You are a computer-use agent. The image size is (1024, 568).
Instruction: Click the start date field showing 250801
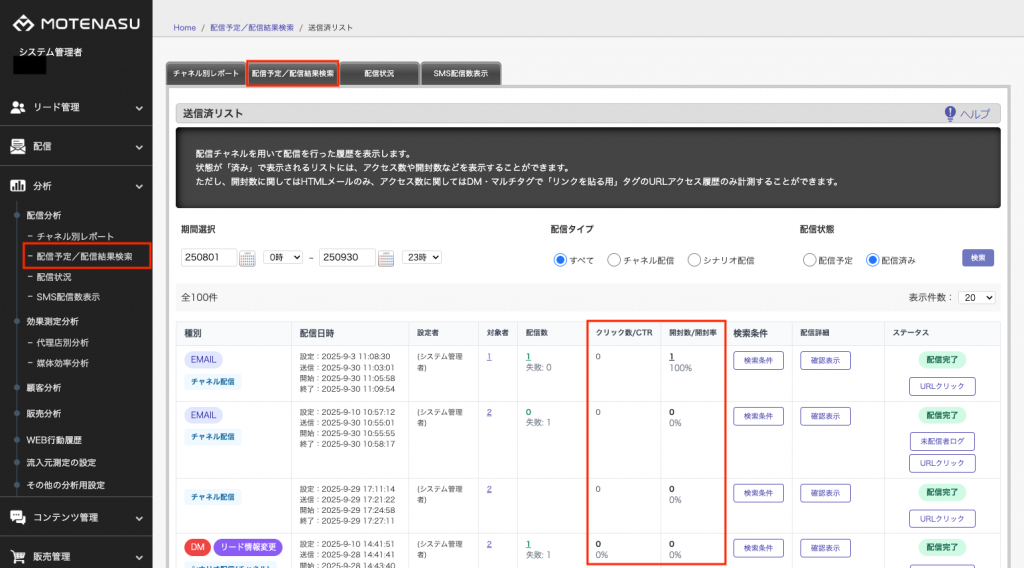209,258
